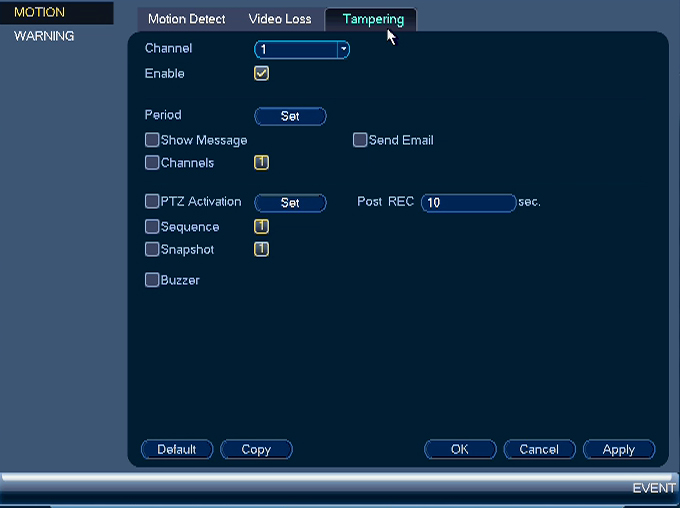
Task: Toggle channel 1 box next to Channels
Action: coord(261,163)
